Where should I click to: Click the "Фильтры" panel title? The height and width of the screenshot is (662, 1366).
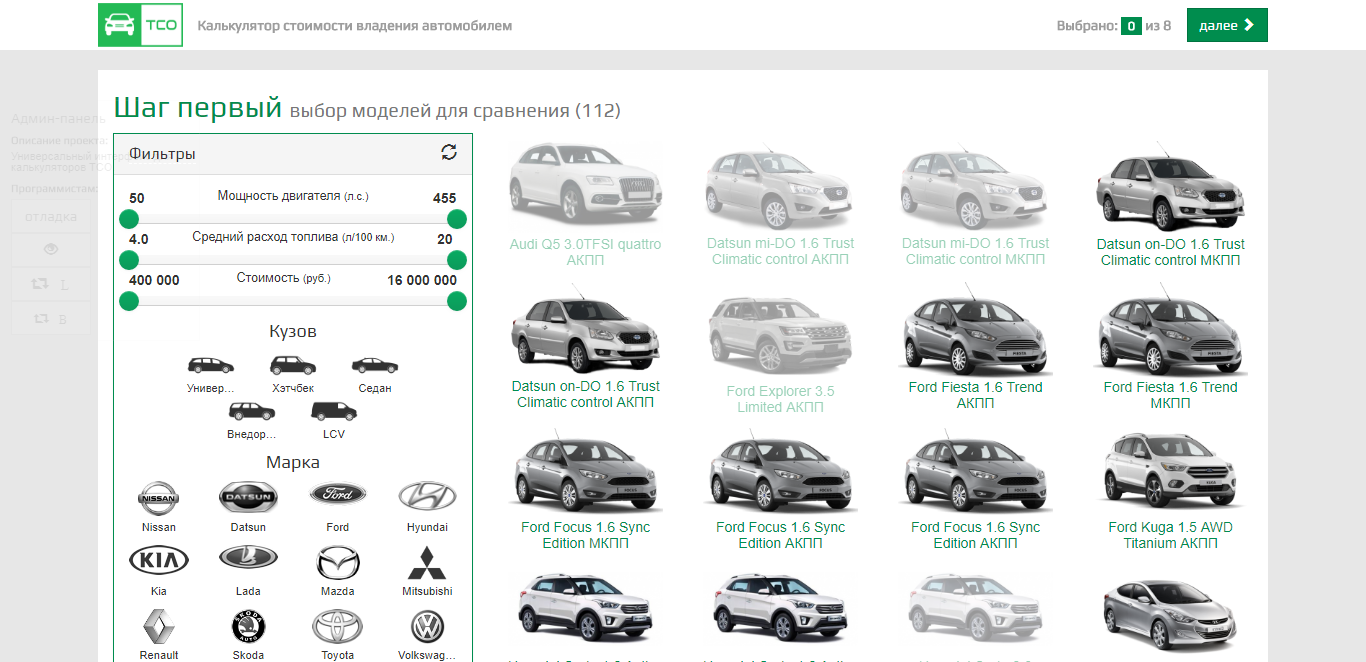(162, 154)
